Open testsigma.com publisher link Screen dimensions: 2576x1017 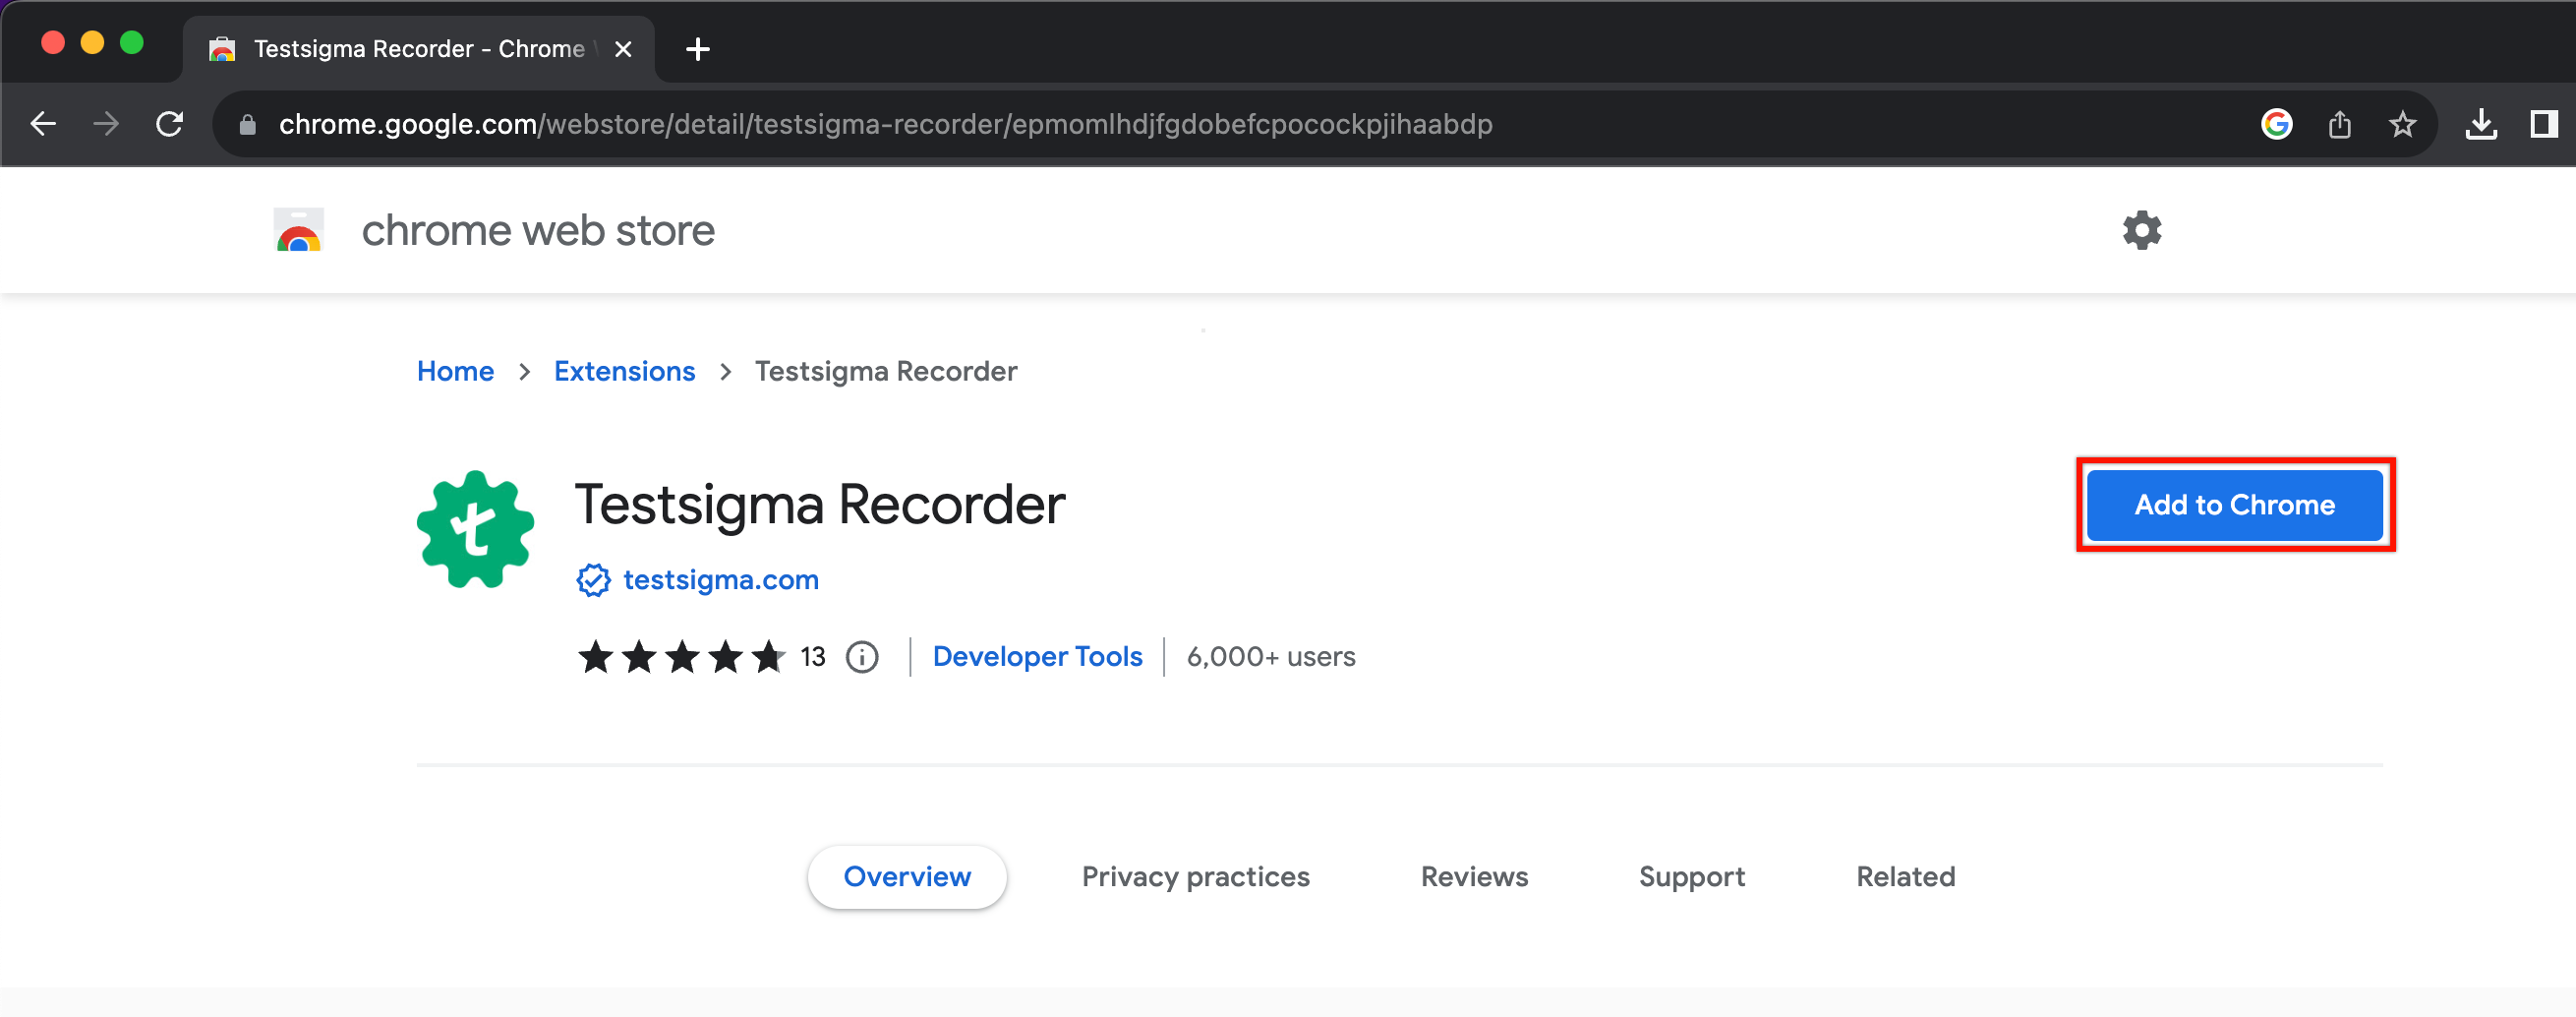[x=720, y=580]
